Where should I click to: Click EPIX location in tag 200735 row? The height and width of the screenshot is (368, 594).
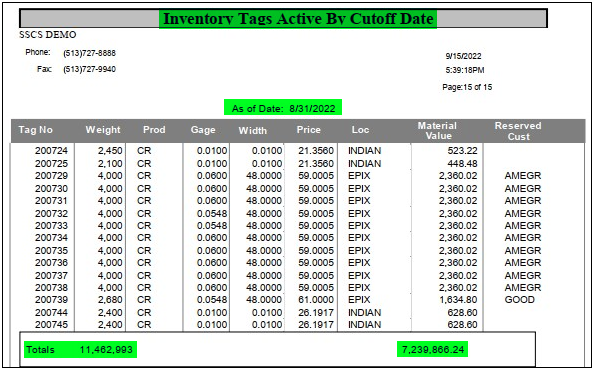[x=359, y=251]
